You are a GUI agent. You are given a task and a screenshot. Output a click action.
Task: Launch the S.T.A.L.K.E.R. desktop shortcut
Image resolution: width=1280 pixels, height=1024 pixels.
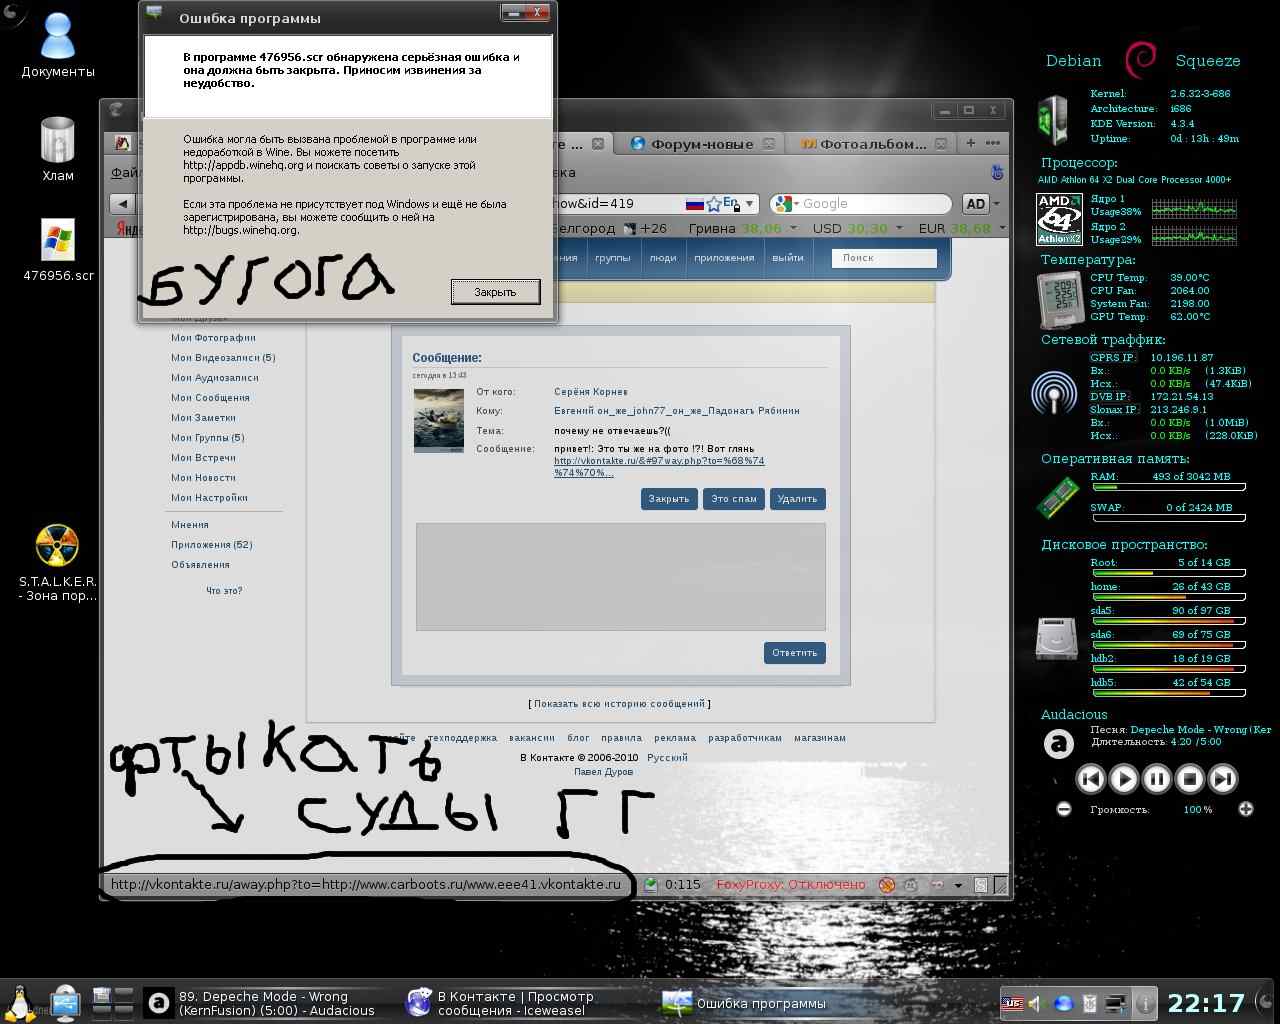pos(57,562)
